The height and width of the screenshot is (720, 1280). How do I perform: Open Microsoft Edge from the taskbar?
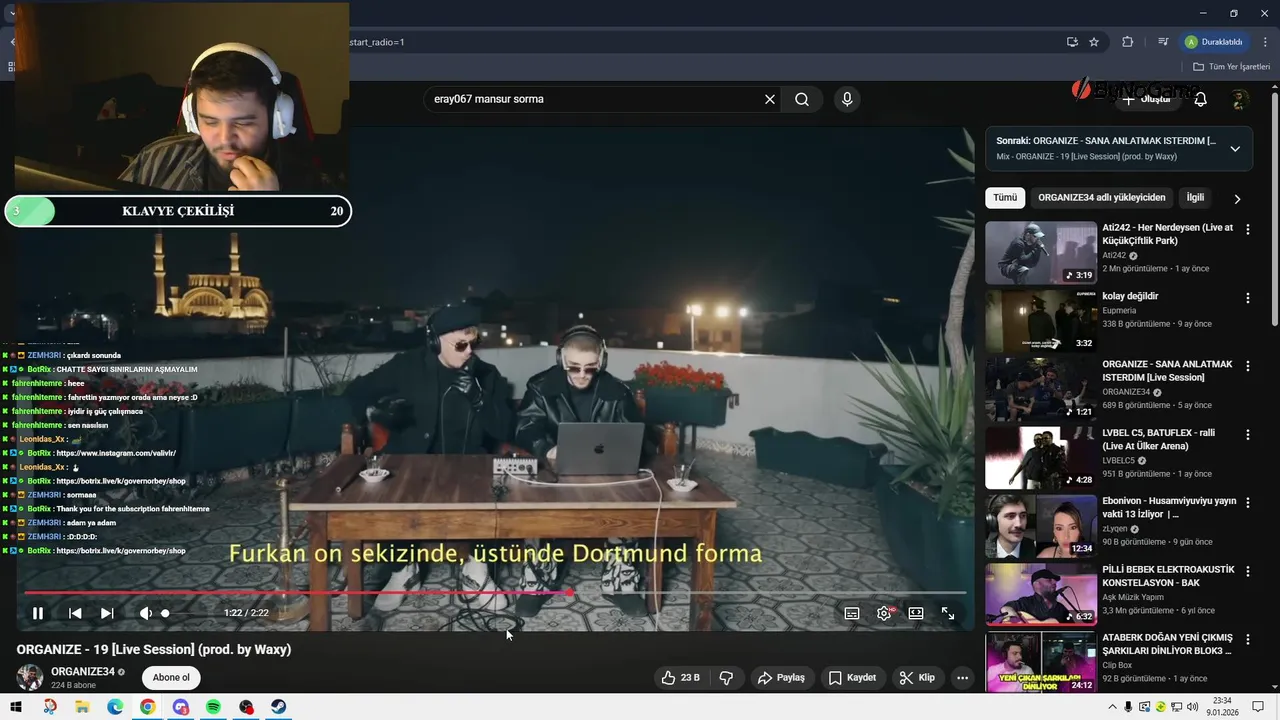(x=115, y=707)
